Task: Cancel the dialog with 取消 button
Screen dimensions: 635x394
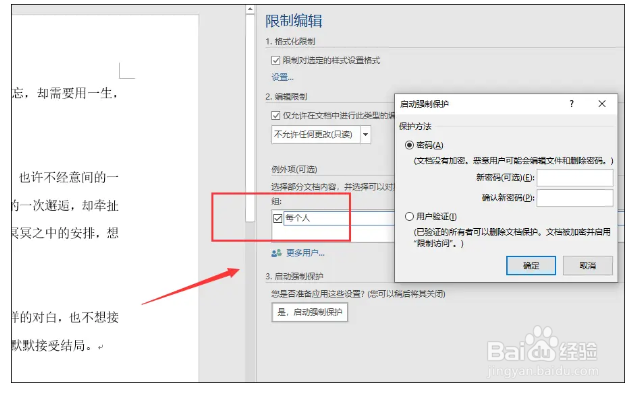Action: click(588, 266)
